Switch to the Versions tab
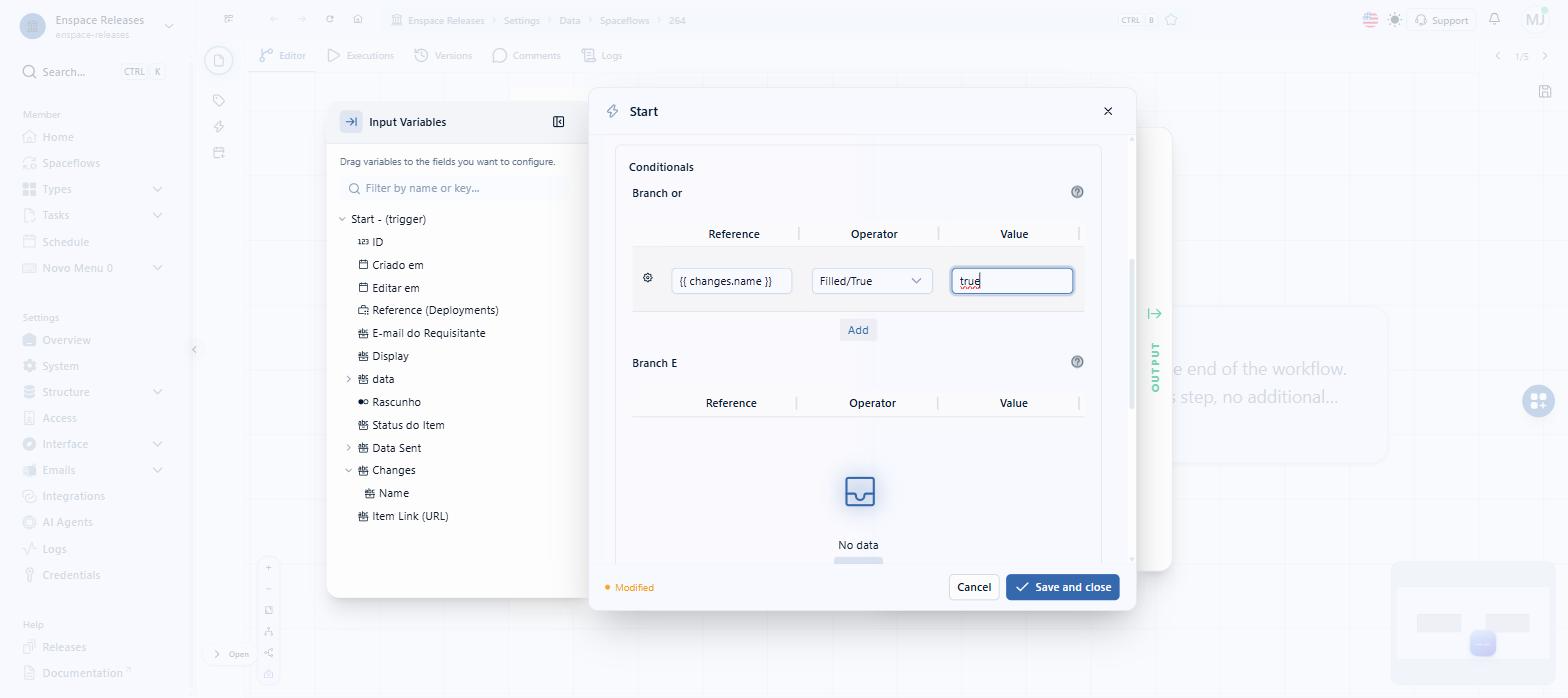The width and height of the screenshot is (1568, 698). (443, 55)
